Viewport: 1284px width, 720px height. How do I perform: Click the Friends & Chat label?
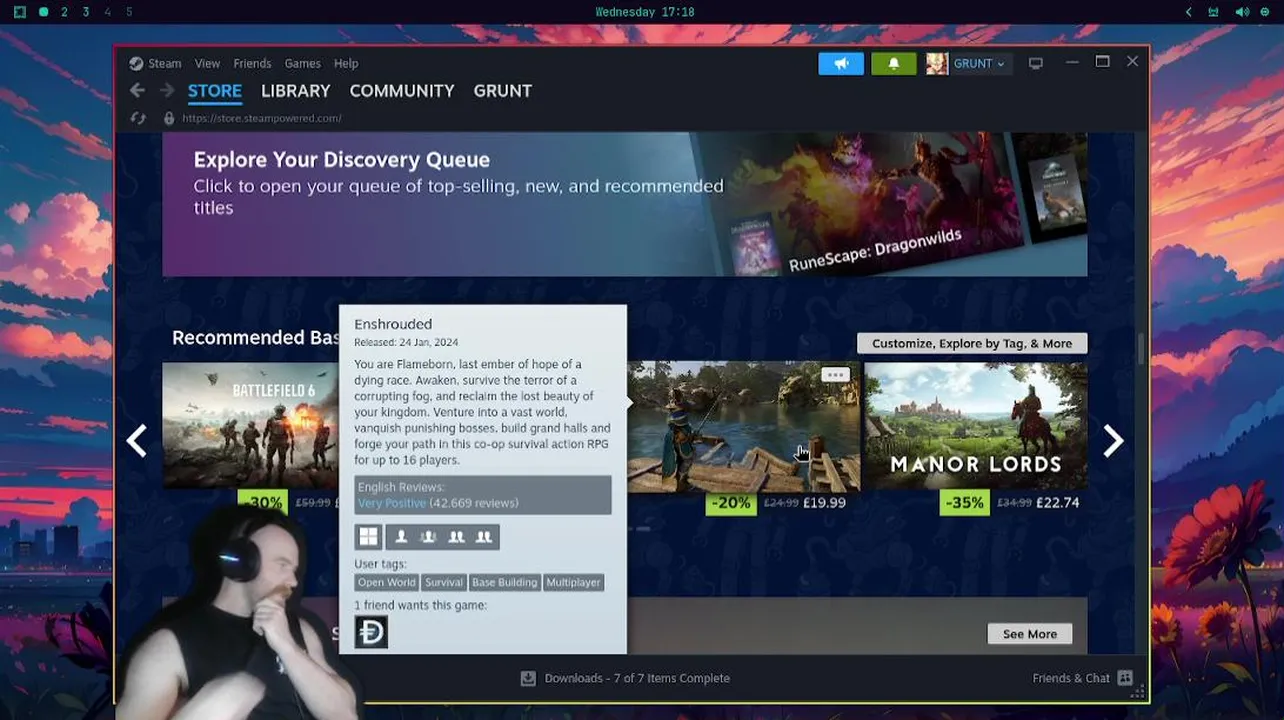1071,678
